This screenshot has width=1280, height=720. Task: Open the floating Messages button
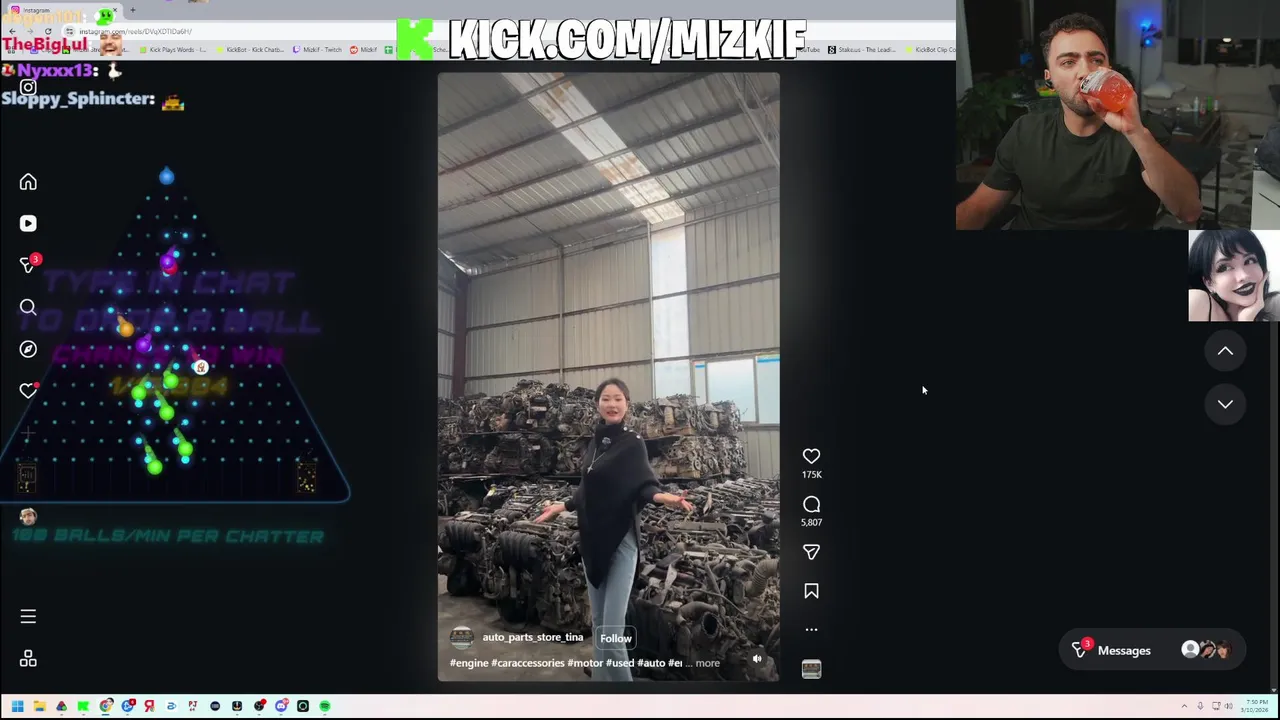pos(1152,650)
